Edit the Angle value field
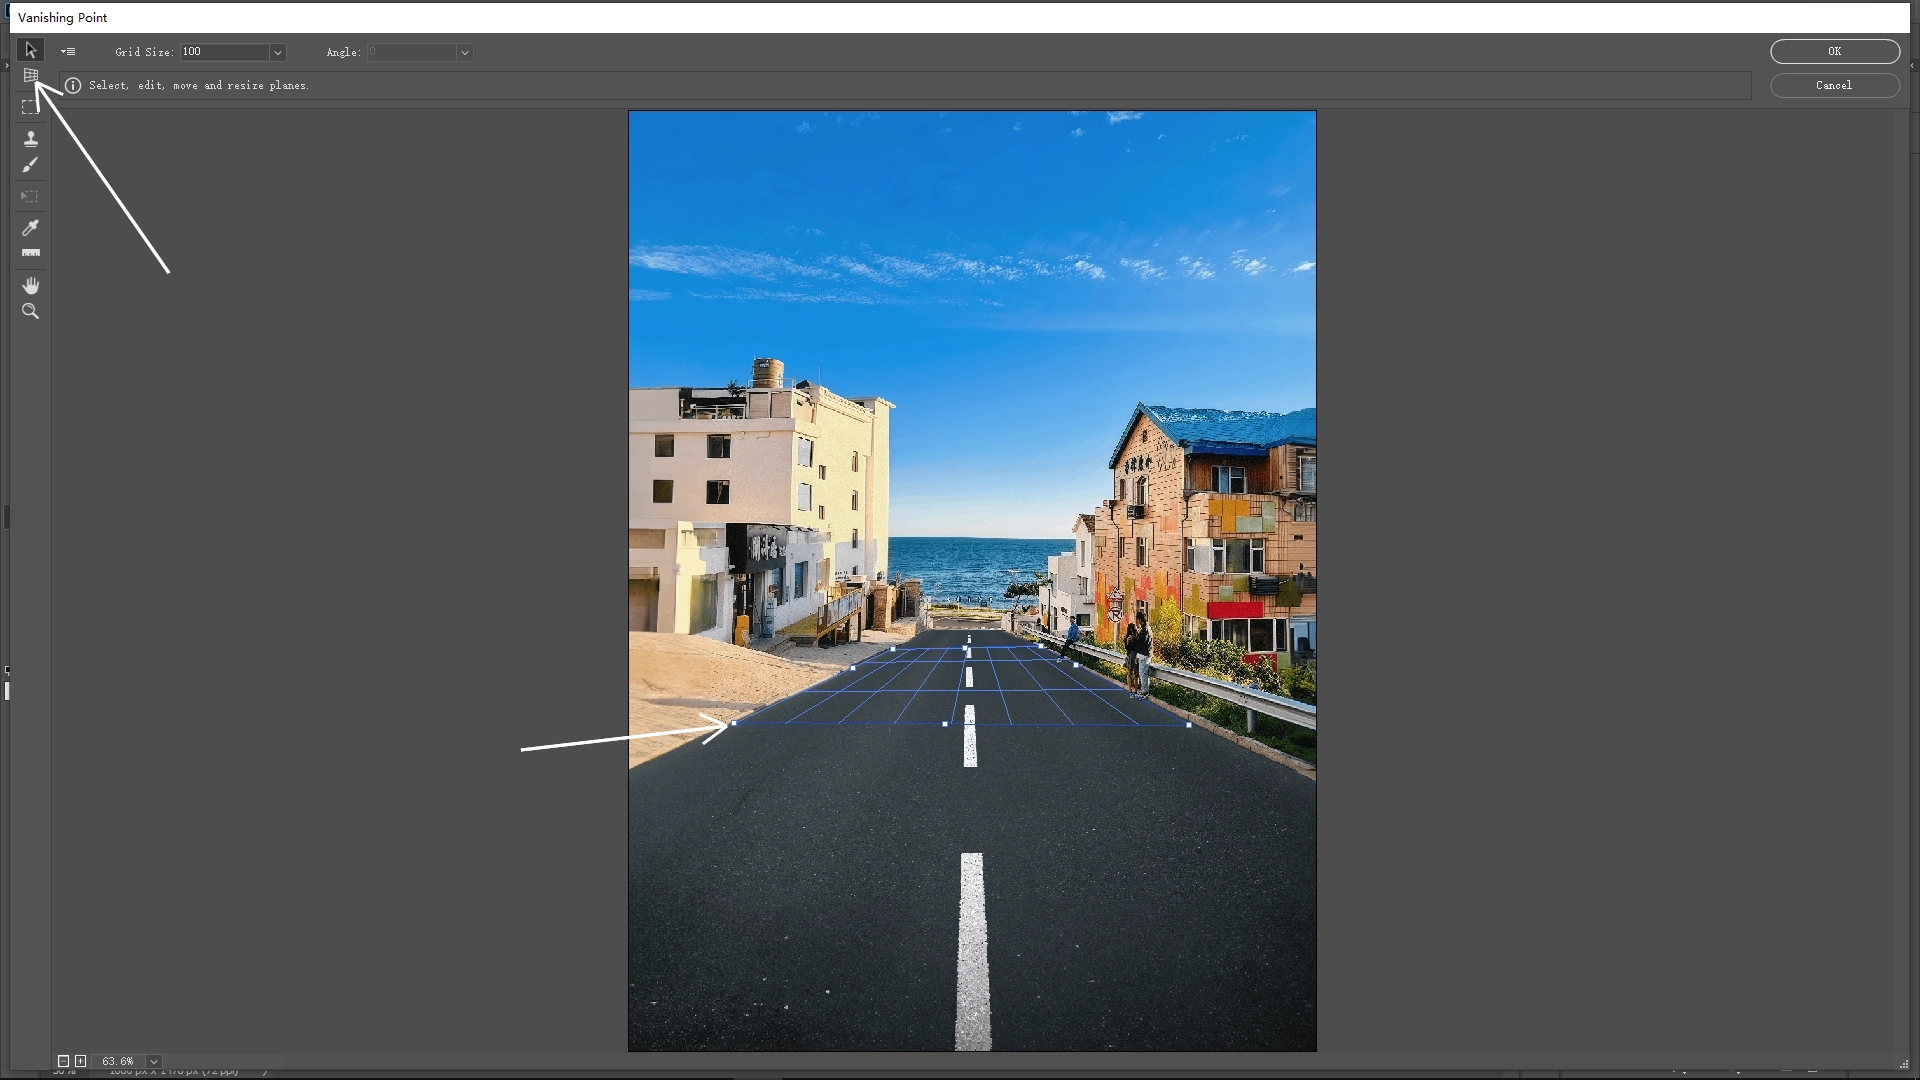 click(410, 53)
